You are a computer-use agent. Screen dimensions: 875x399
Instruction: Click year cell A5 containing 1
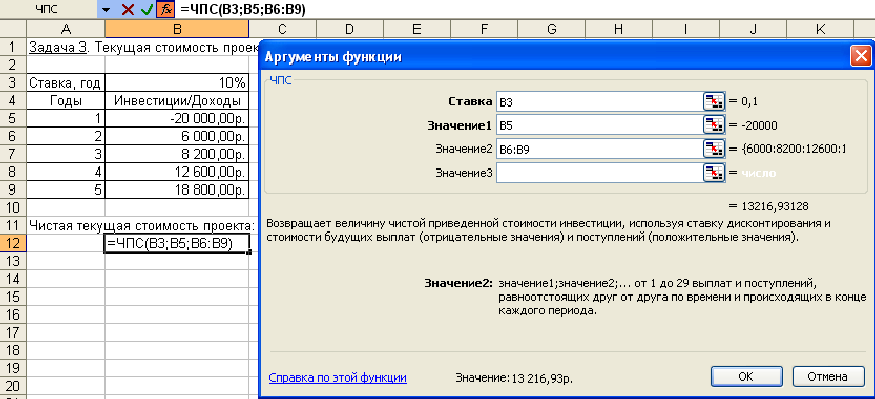point(66,119)
